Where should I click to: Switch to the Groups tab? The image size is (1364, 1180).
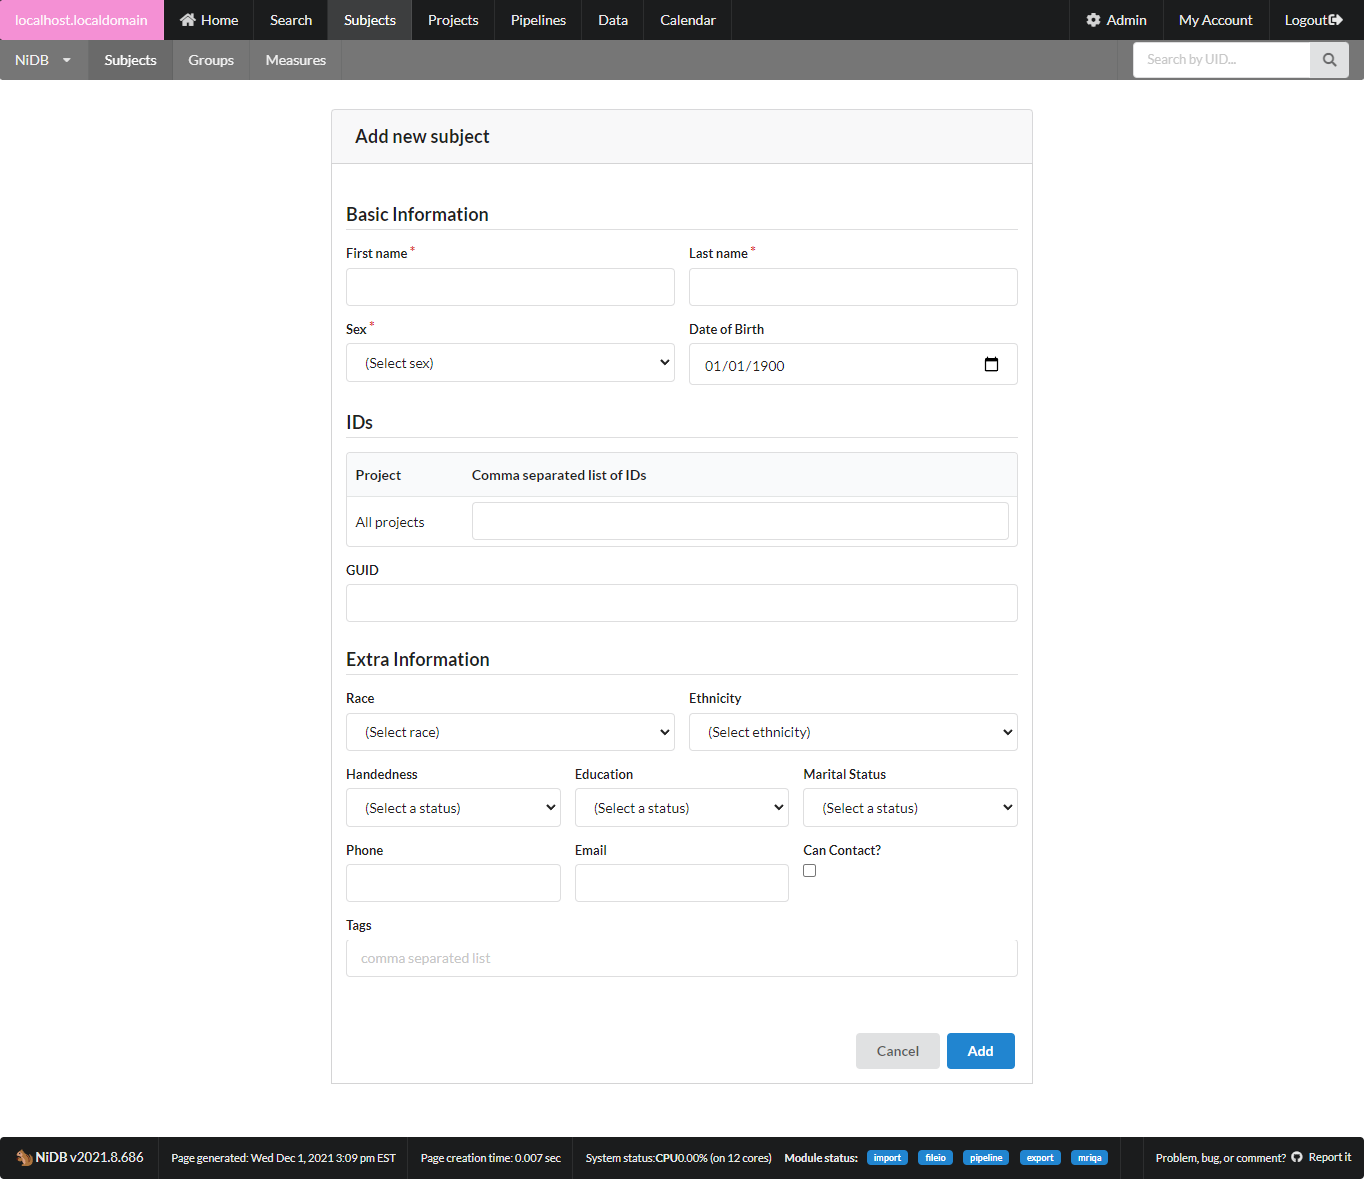tap(211, 60)
